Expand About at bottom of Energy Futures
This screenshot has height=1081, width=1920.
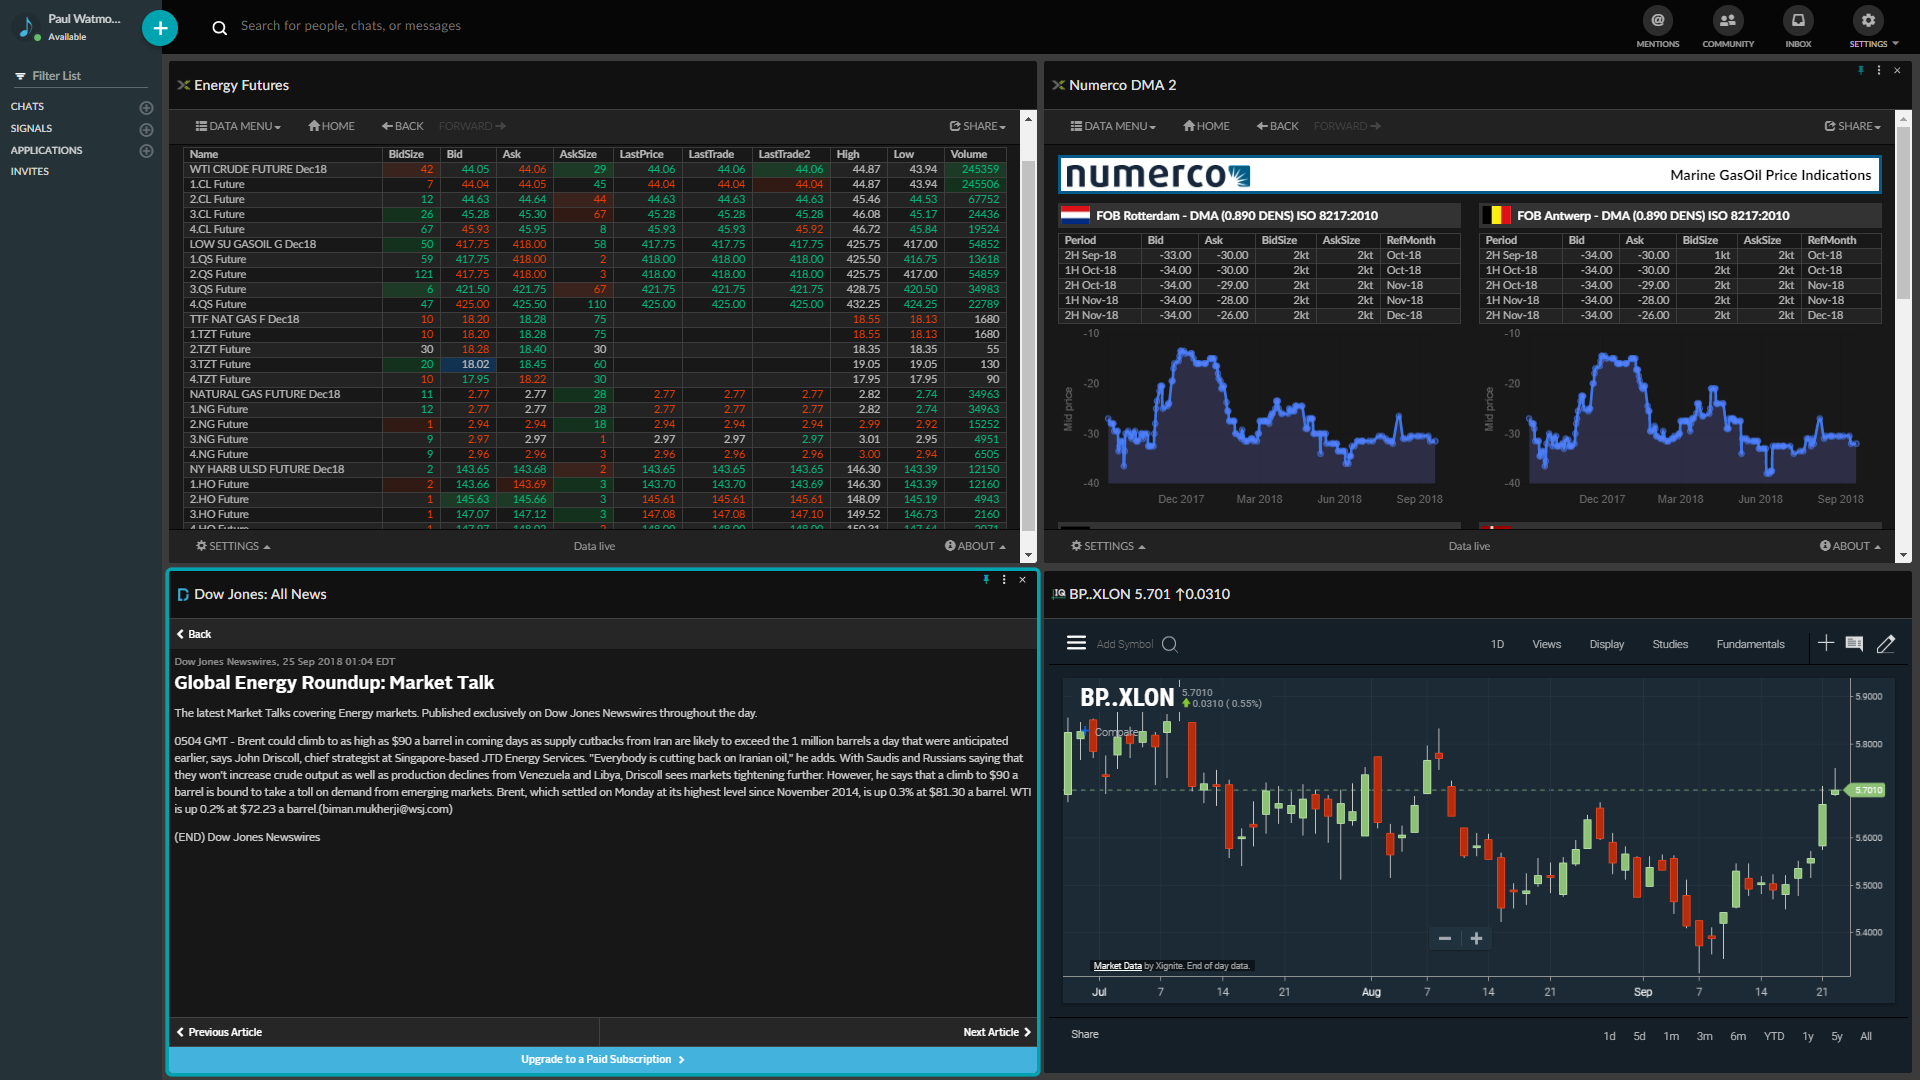(975, 546)
